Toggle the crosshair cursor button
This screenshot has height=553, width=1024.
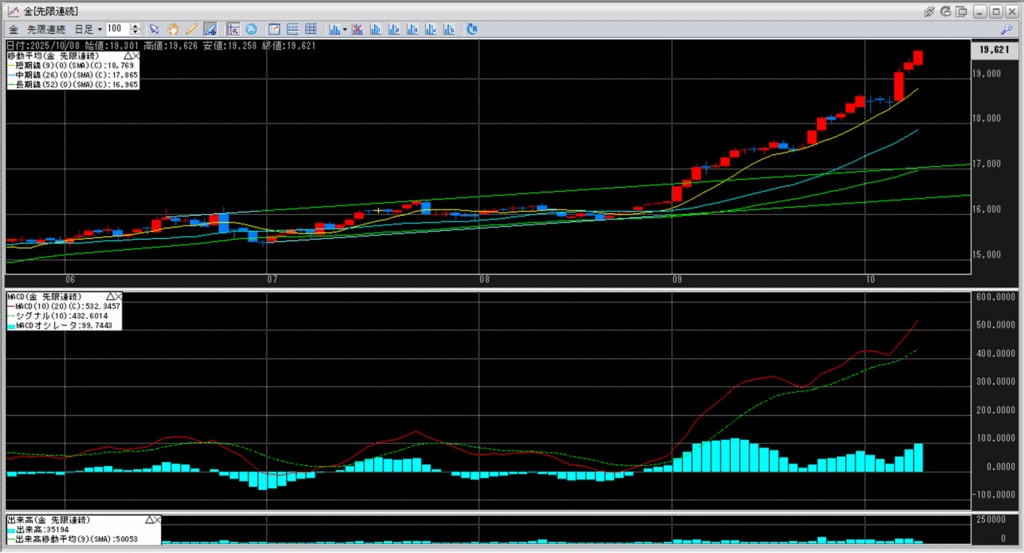coord(233,29)
